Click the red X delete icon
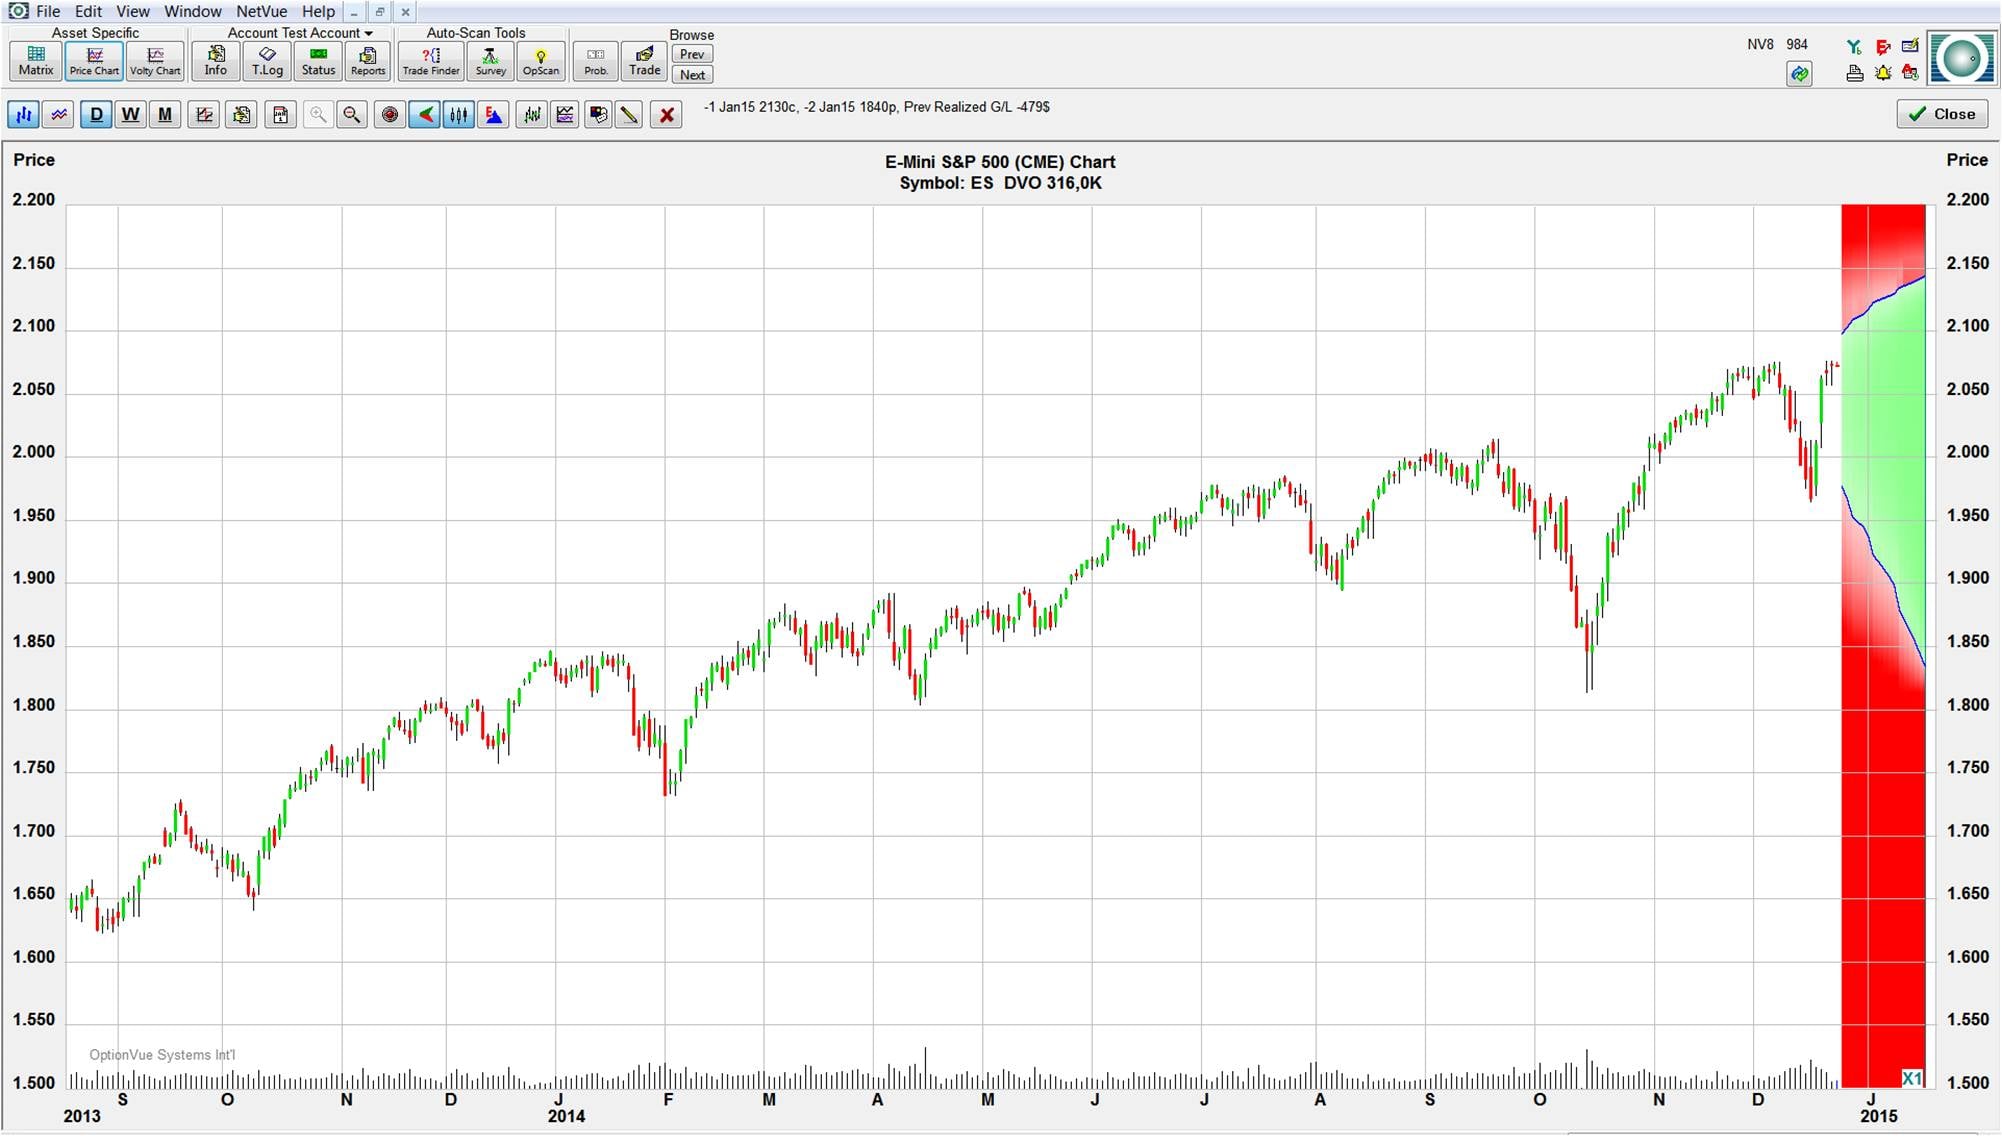Viewport: 2002px width, 1136px height. 667,115
